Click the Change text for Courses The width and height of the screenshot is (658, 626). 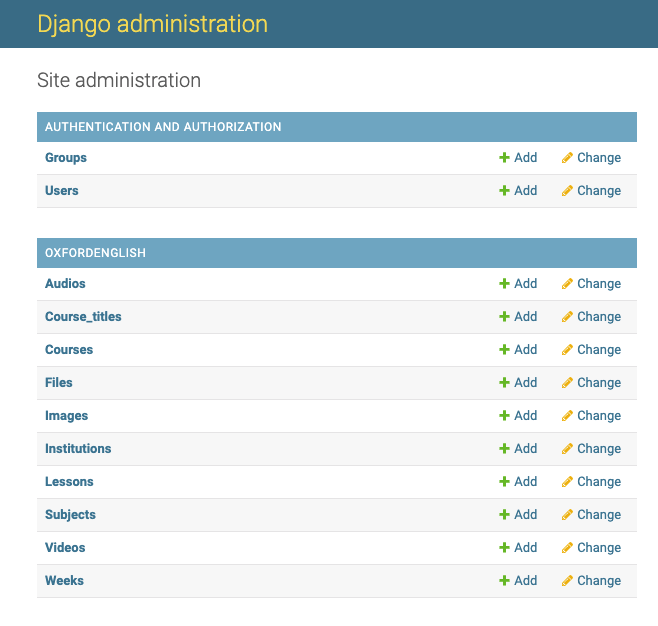(599, 350)
